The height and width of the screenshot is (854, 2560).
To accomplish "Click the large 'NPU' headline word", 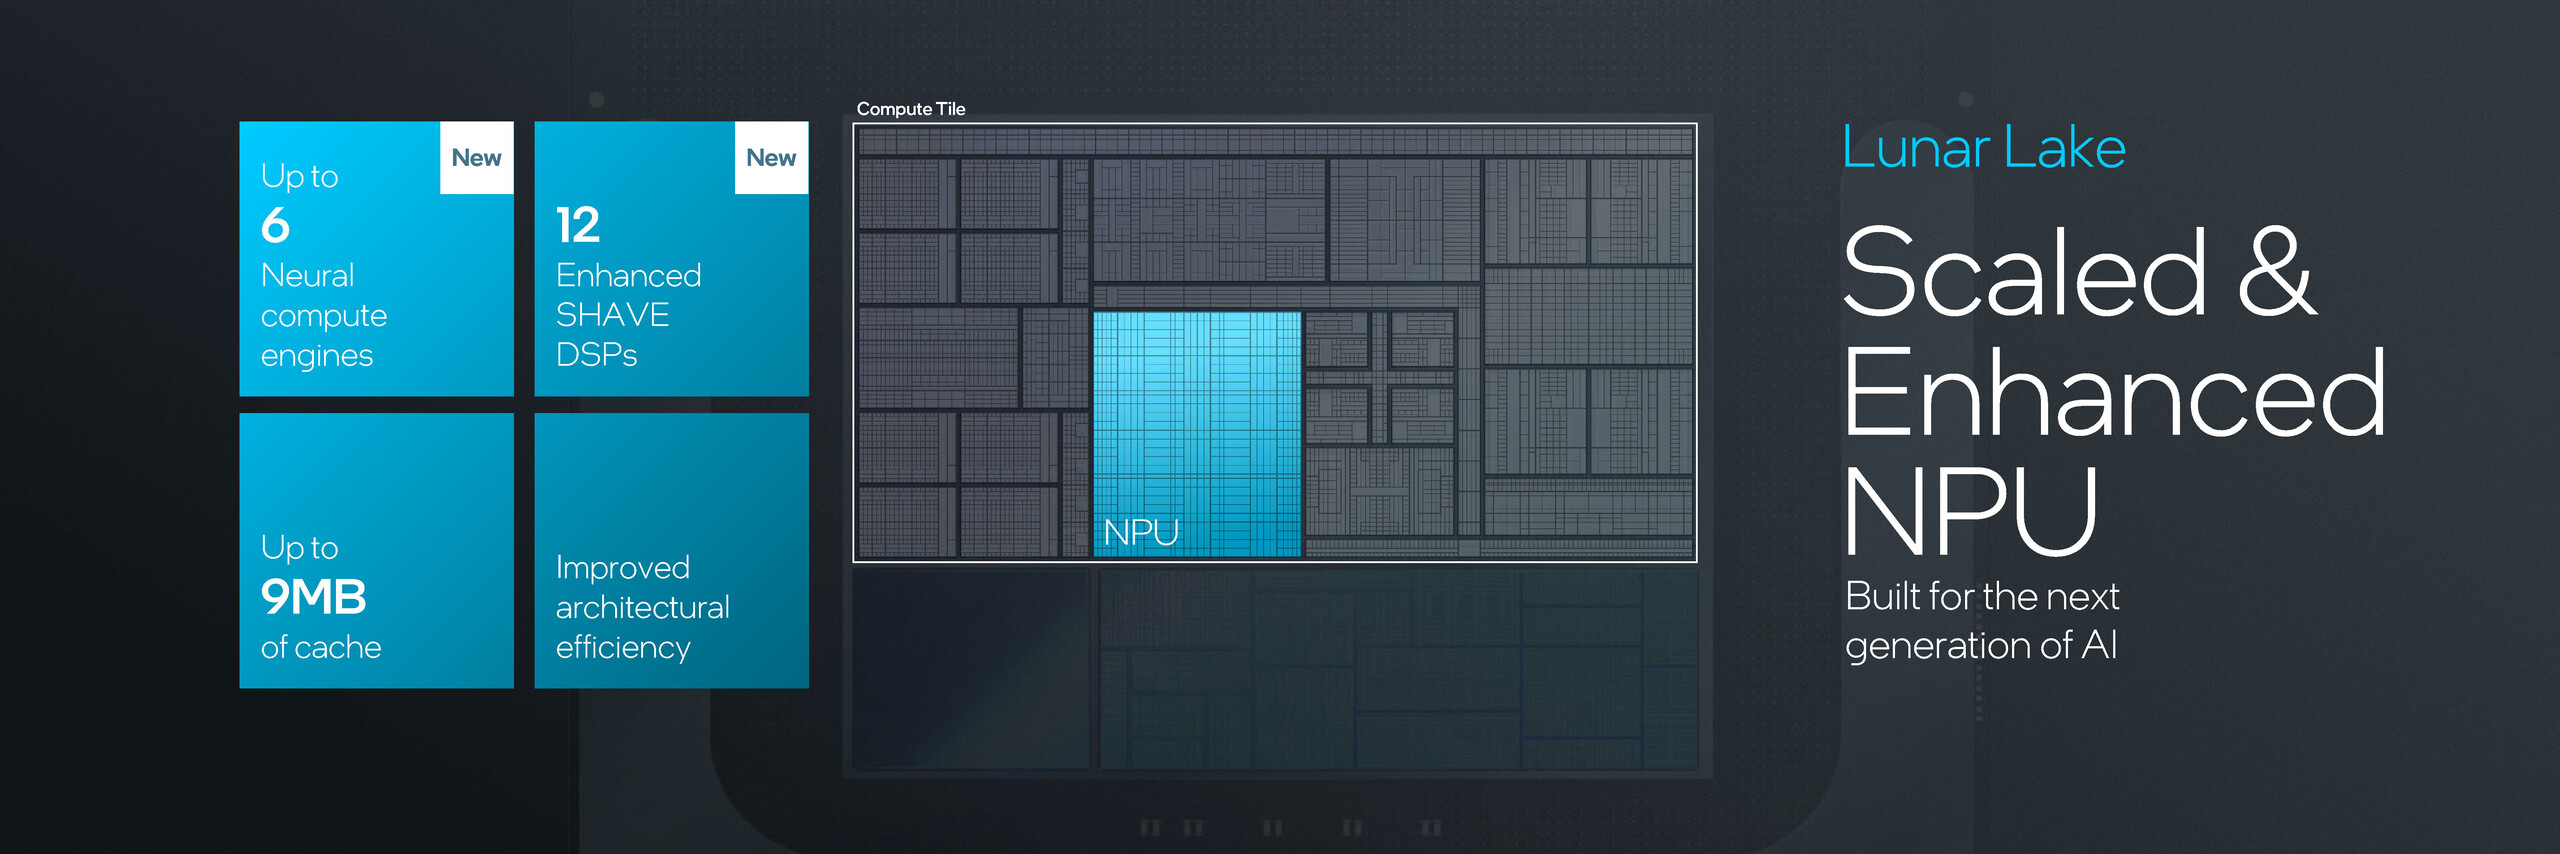I will click(1970, 511).
